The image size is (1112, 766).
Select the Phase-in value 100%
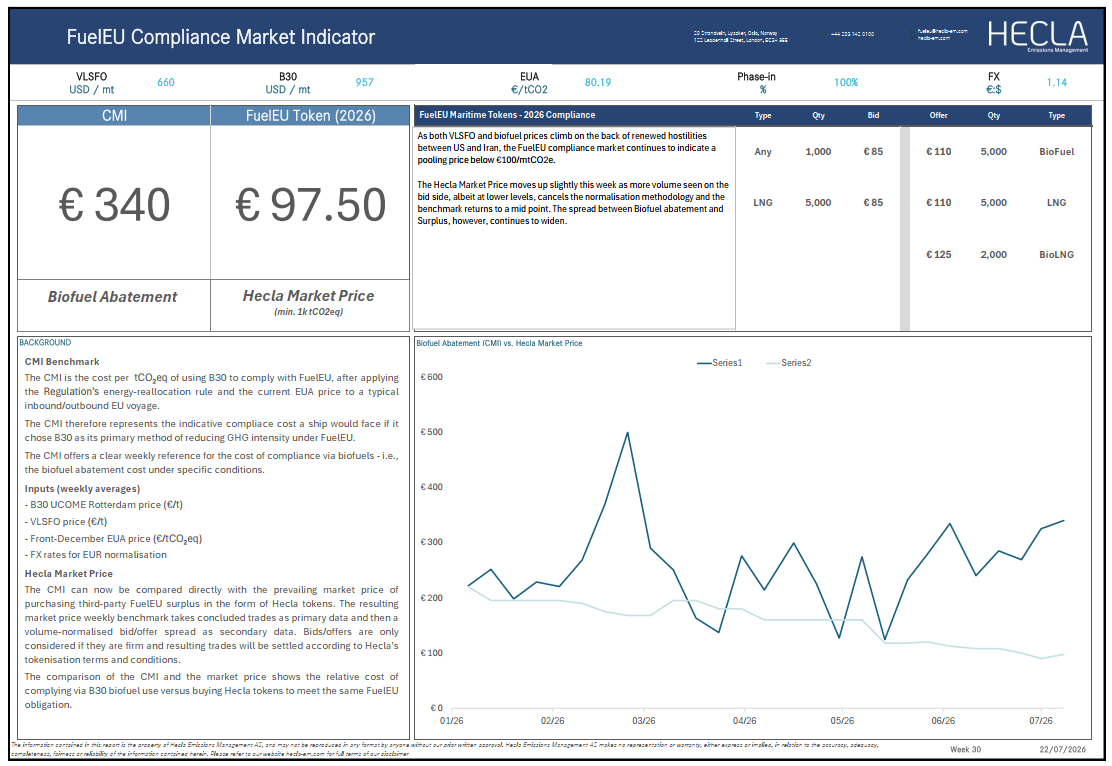(846, 82)
